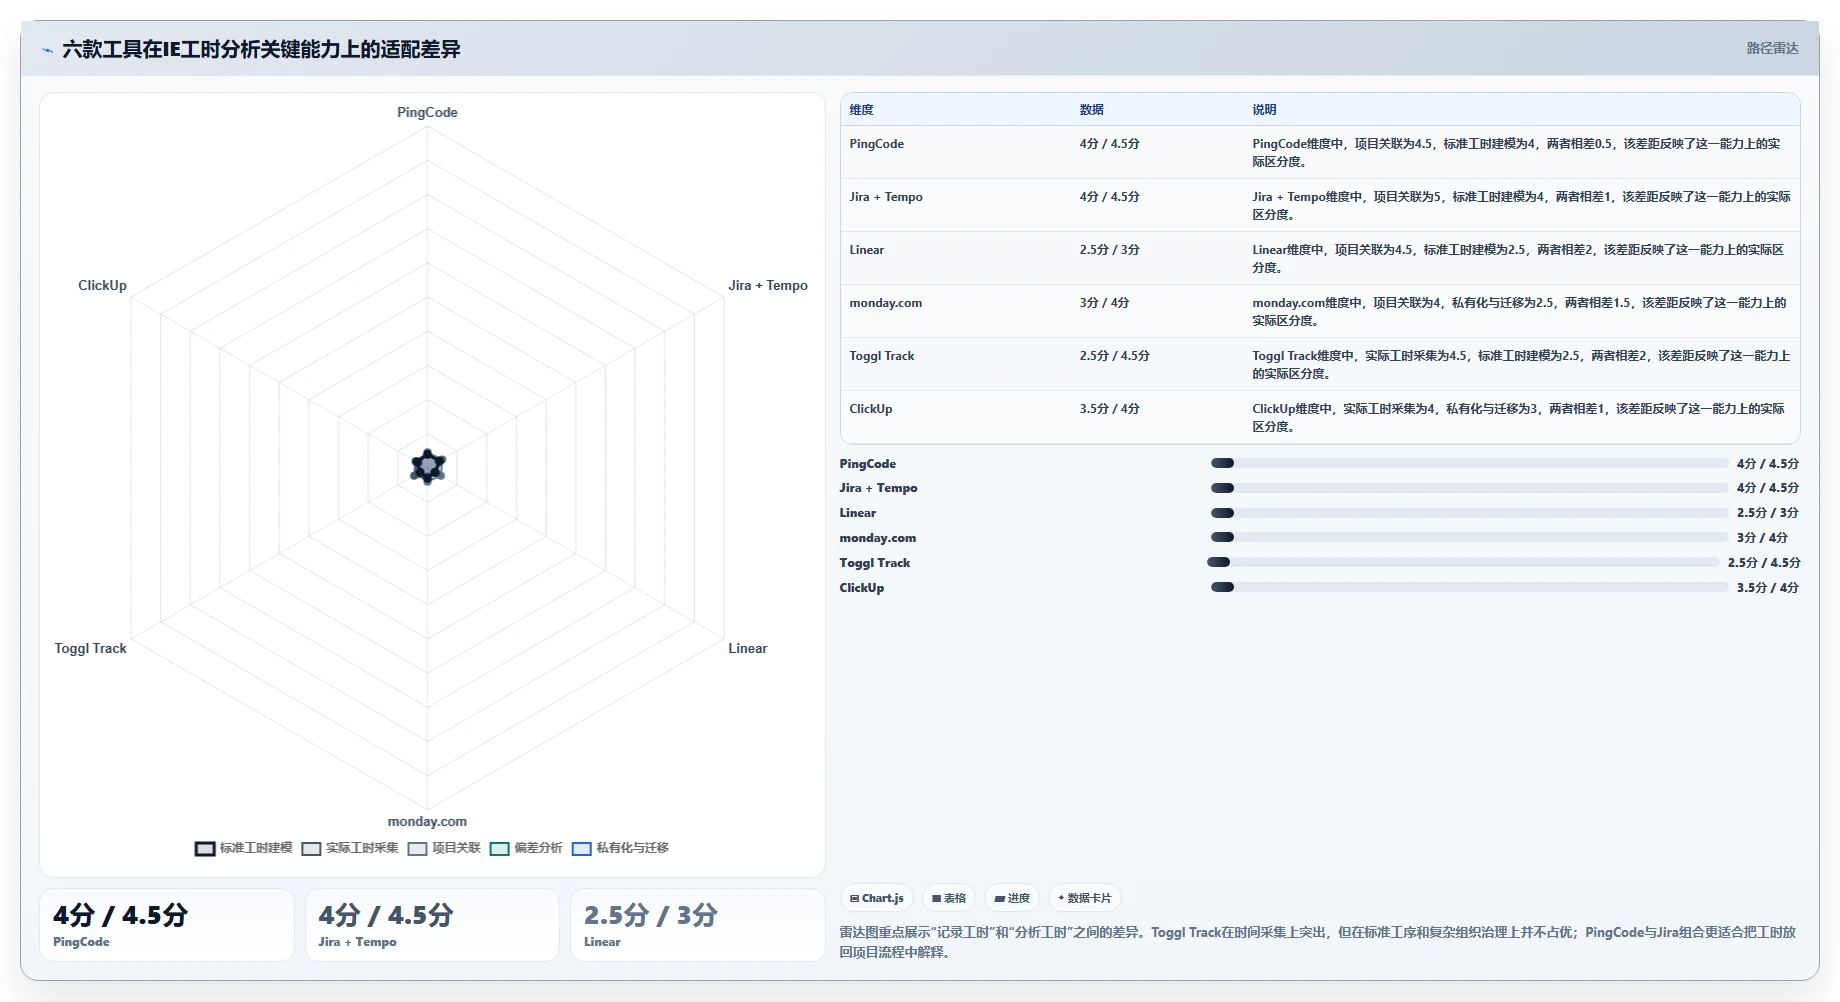Click the Toggl Track label in progress list
This screenshot has height=1002, width=1840.
(x=874, y=563)
